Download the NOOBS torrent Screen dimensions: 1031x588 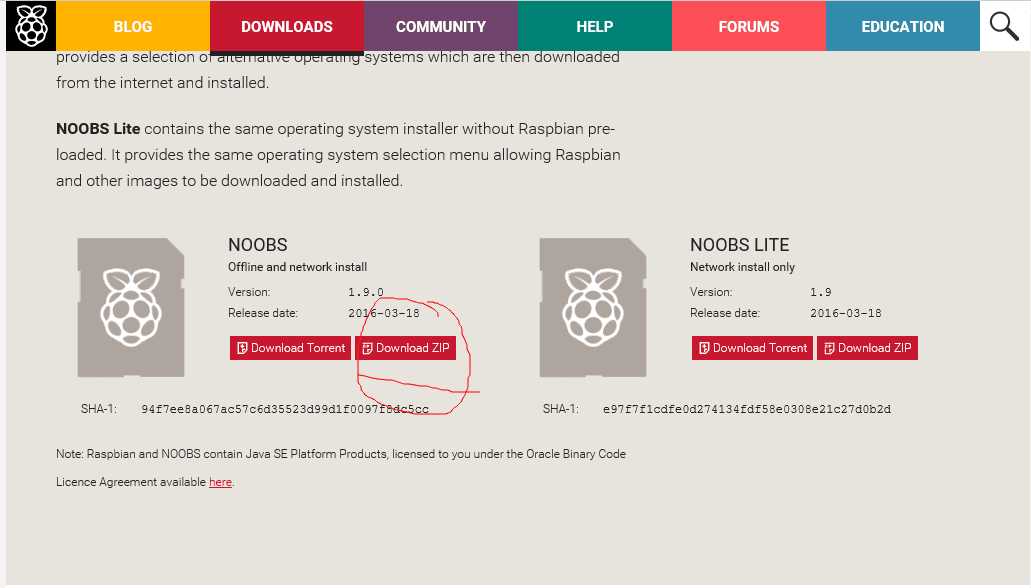(290, 348)
